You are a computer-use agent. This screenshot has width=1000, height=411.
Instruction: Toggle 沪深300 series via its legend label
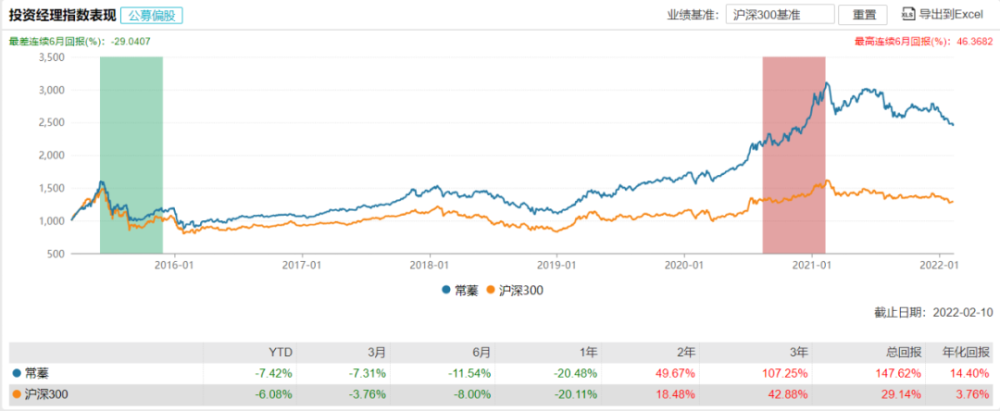click(516, 290)
